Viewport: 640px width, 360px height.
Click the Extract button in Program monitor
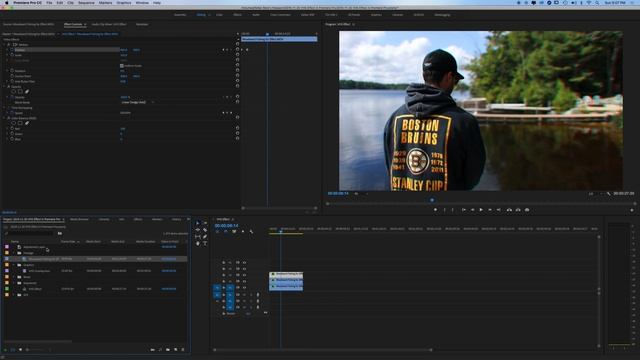(x=518, y=210)
